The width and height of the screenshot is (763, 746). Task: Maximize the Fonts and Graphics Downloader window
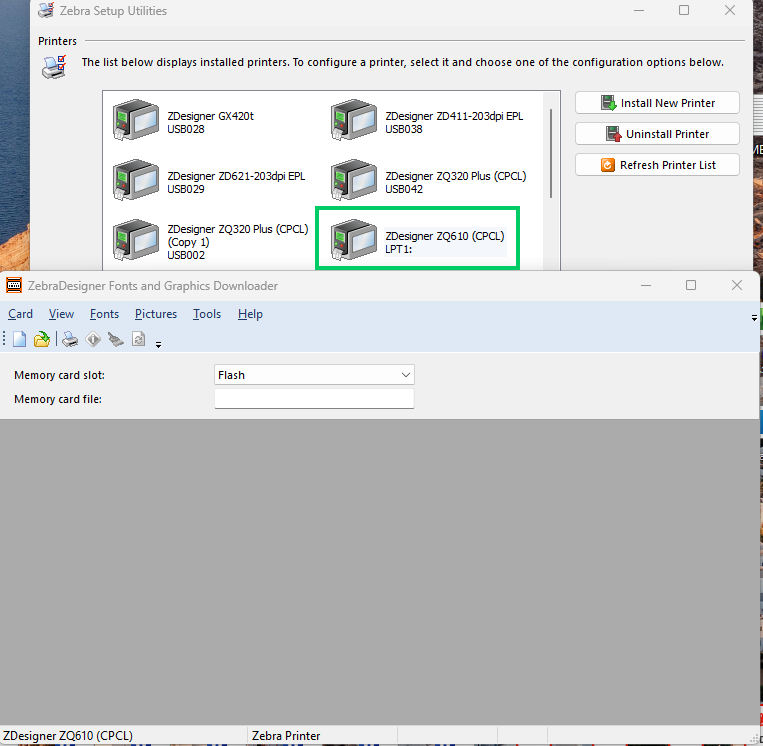tap(691, 285)
